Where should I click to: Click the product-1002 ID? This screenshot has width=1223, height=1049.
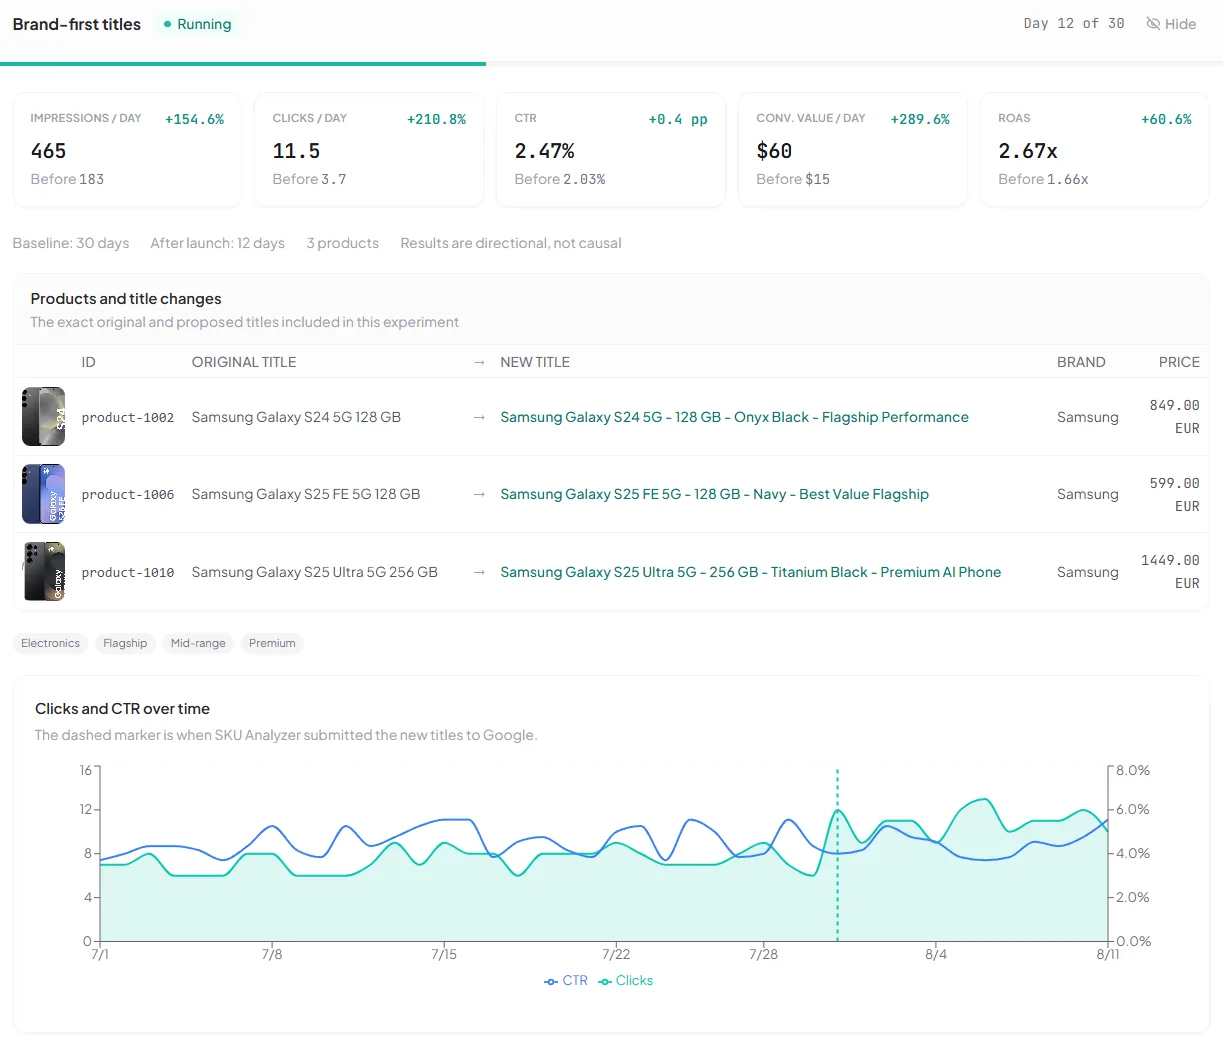click(x=128, y=418)
